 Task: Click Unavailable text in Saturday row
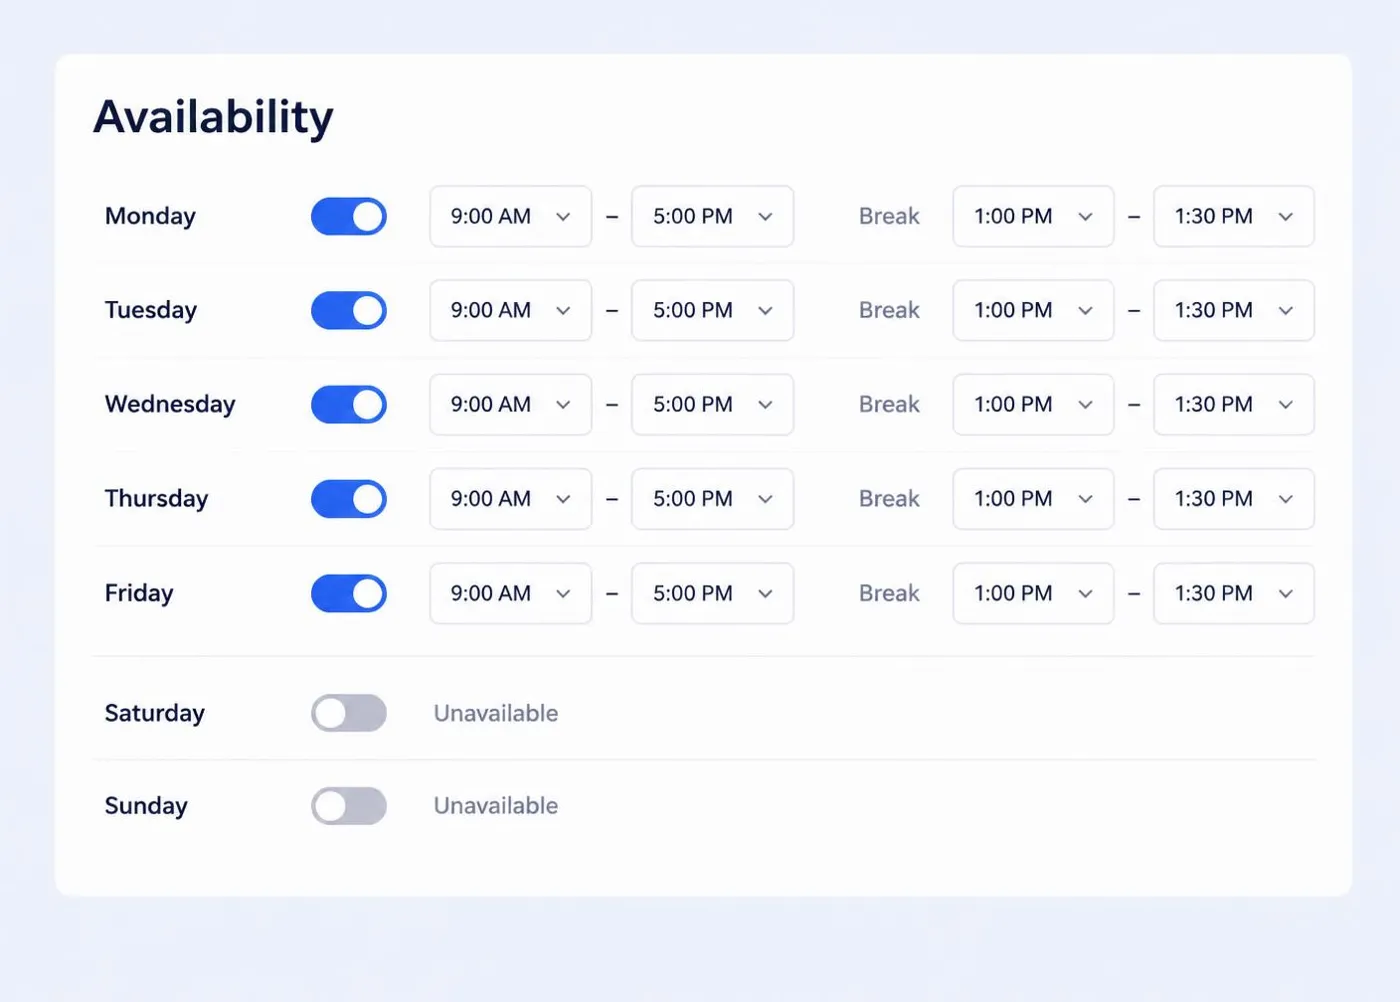click(x=496, y=713)
